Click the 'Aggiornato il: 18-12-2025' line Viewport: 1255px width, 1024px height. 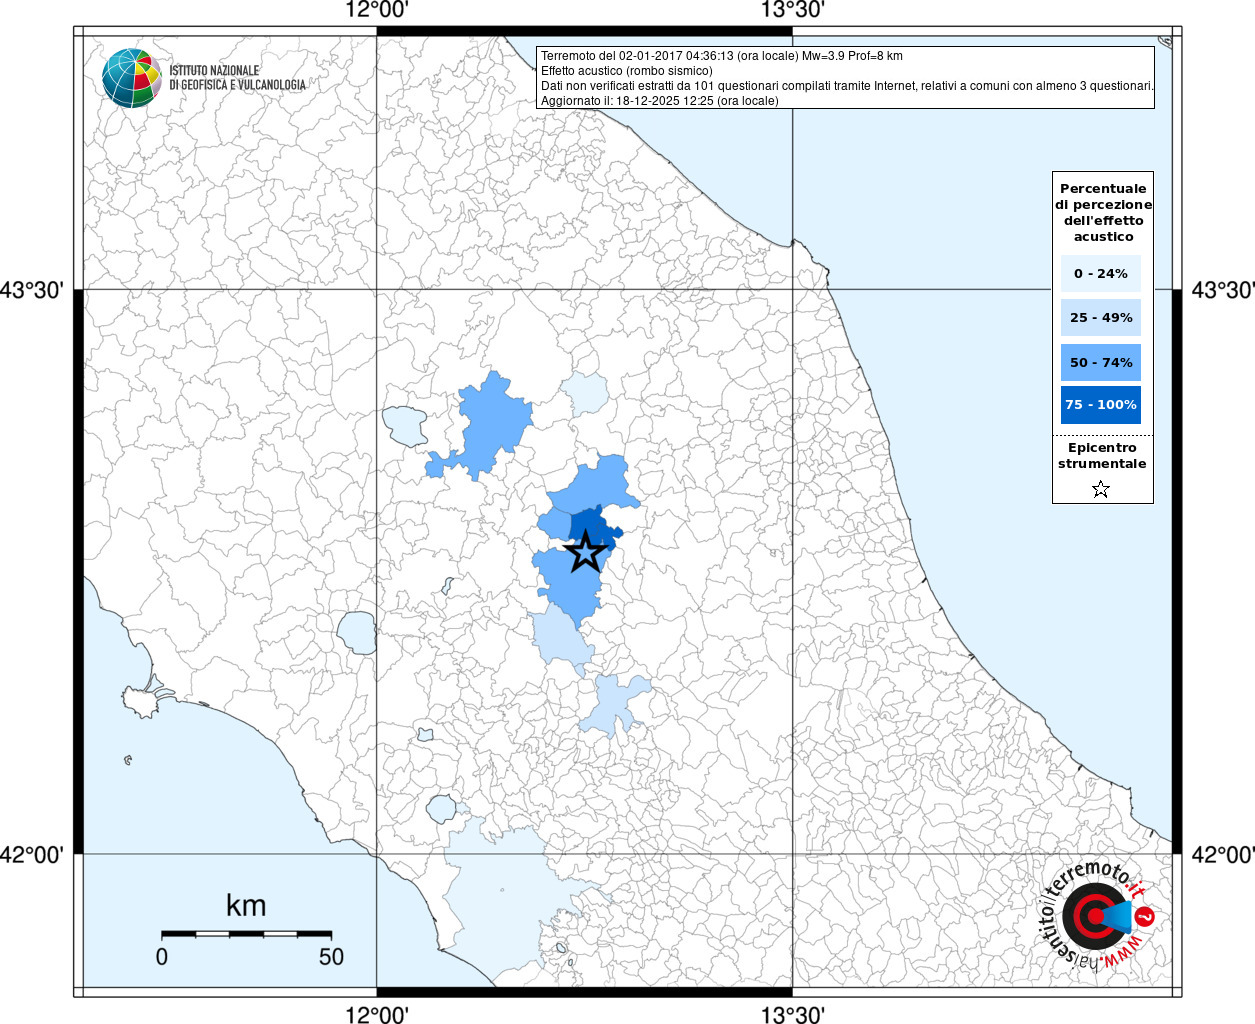coord(660,101)
